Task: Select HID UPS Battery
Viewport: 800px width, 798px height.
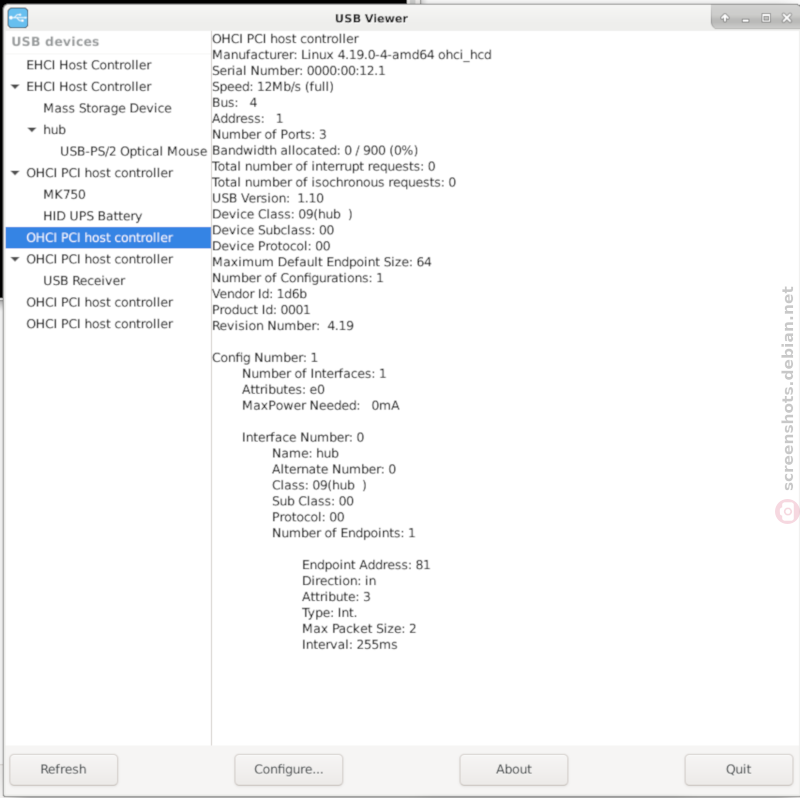Action: 92,216
